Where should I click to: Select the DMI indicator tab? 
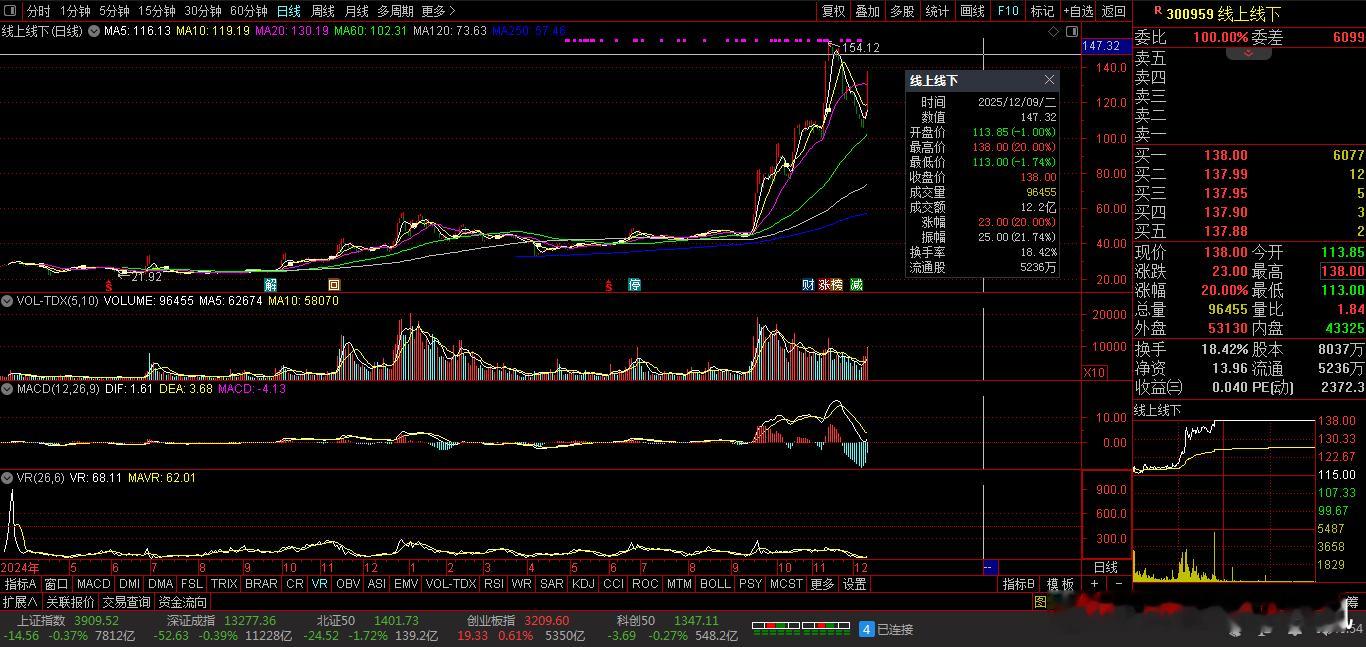click(129, 583)
